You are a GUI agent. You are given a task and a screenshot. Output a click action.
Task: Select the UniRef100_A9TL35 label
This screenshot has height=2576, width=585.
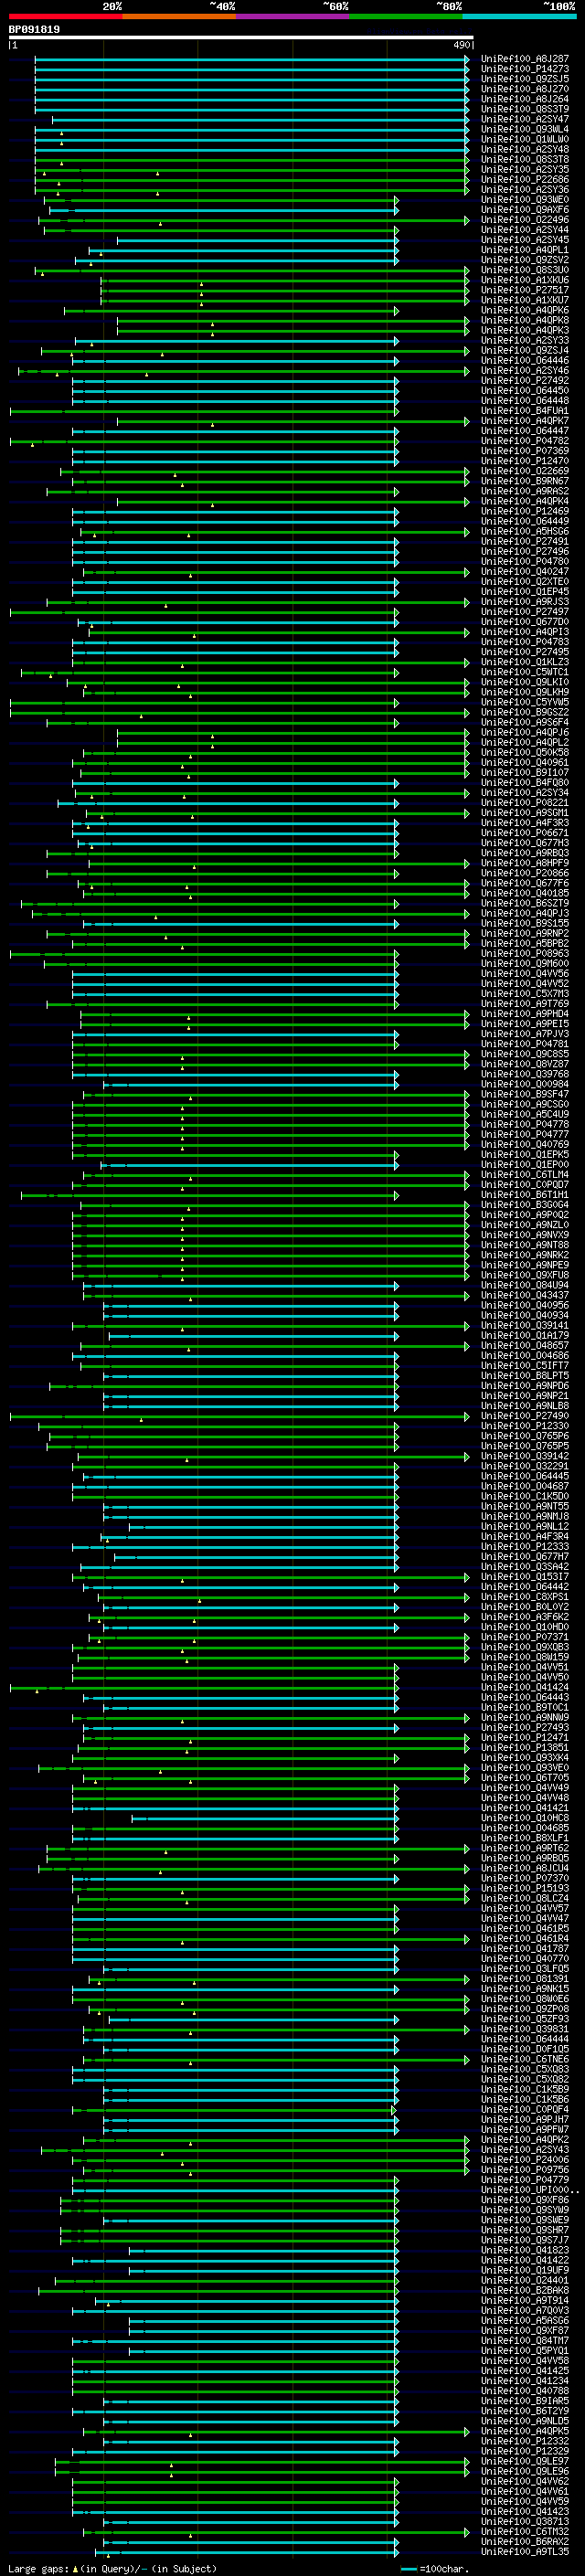pyautogui.click(x=525, y=2552)
